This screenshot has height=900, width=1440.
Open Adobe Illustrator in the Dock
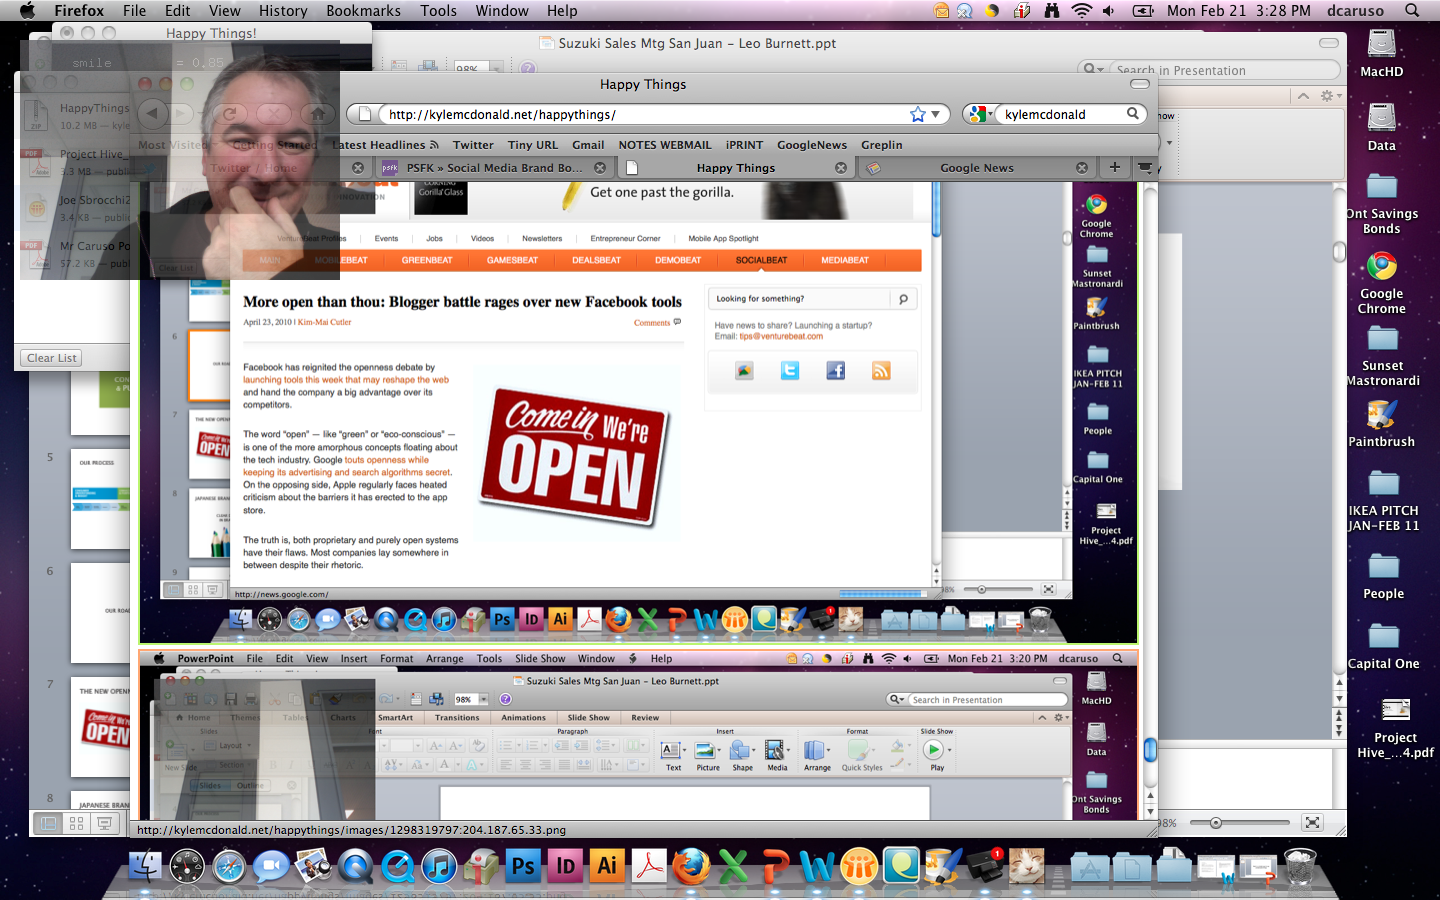[x=607, y=866]
